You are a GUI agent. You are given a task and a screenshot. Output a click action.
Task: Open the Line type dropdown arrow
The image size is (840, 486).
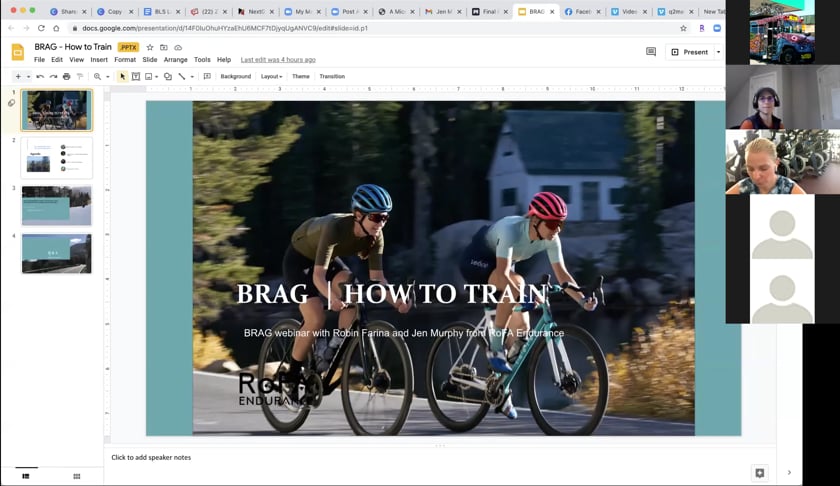(192, 77)
